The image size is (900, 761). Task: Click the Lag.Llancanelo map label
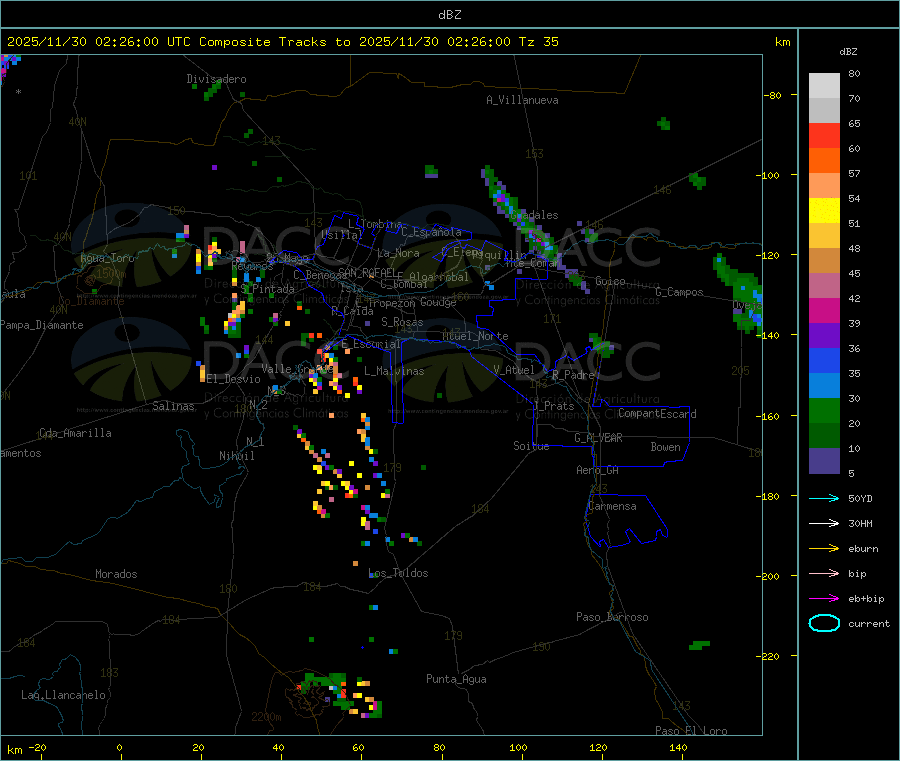(63, 695)
